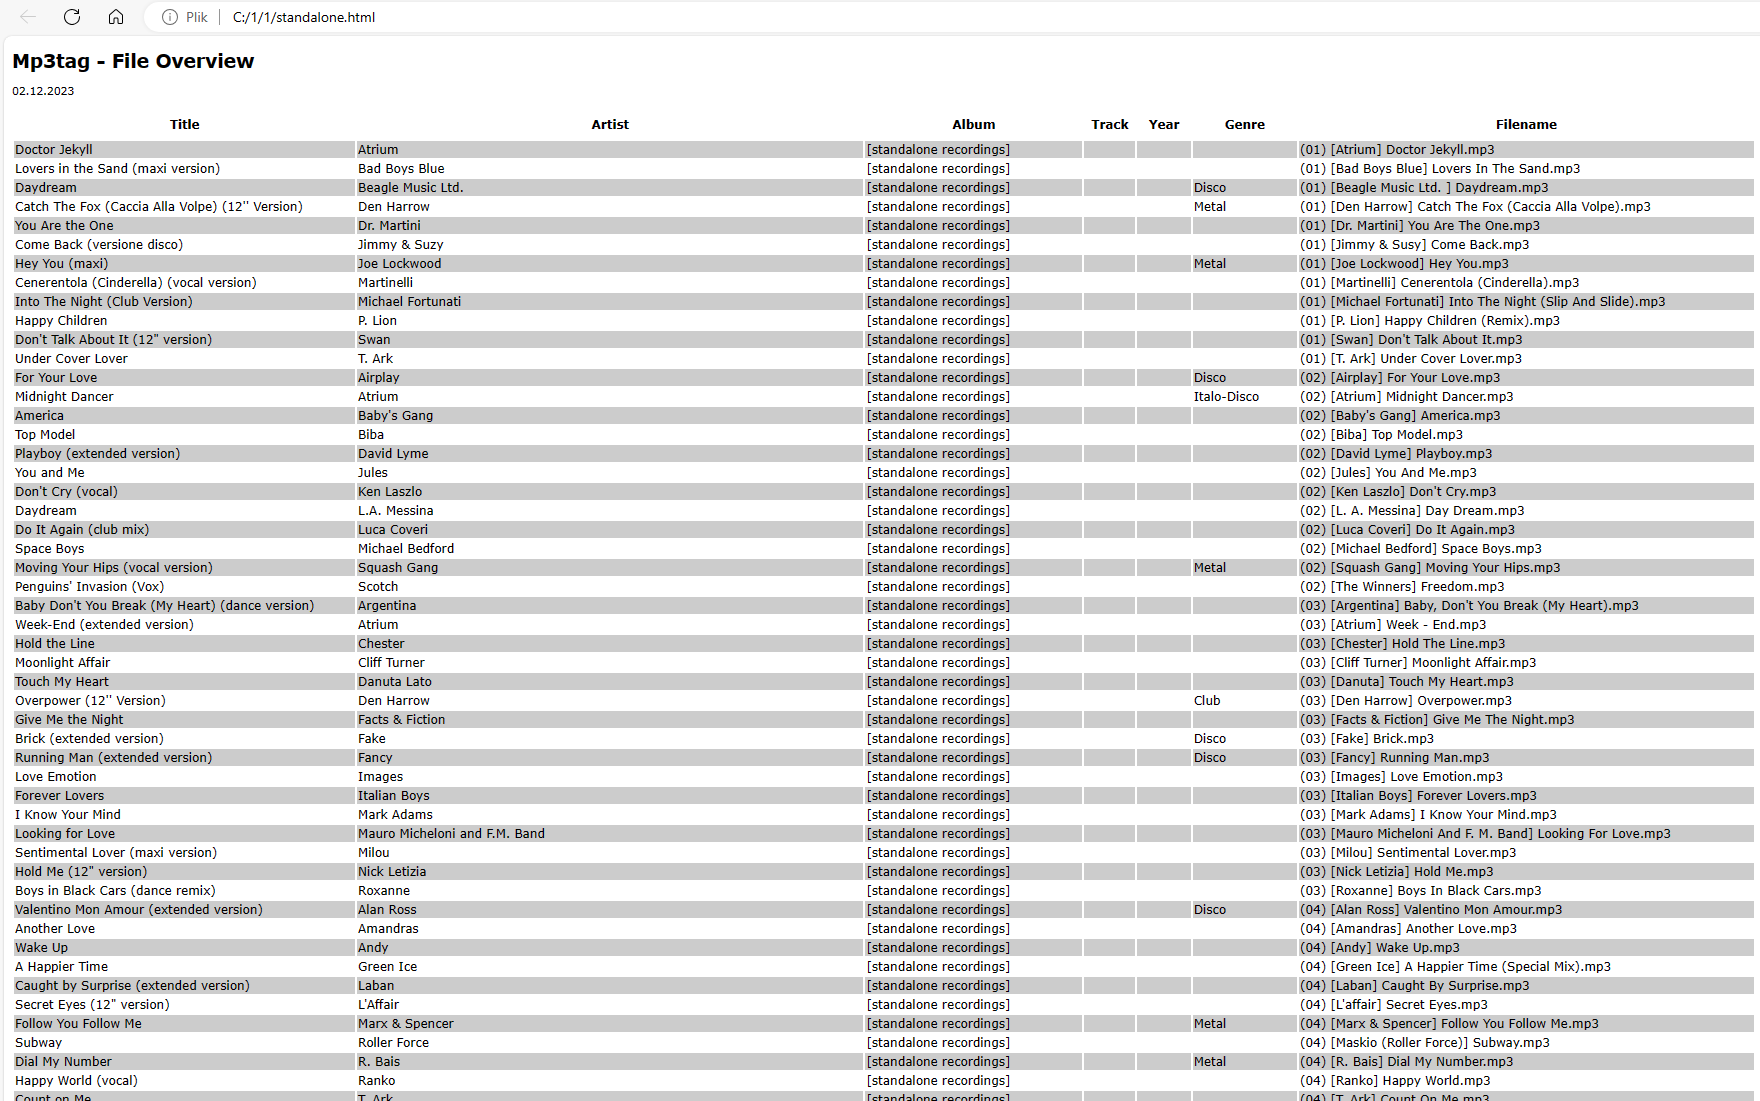The image size is (1760, 1101).
Task: Click title 'Boys in Black Cars (dance remix)'
Action: click(115, 891)
